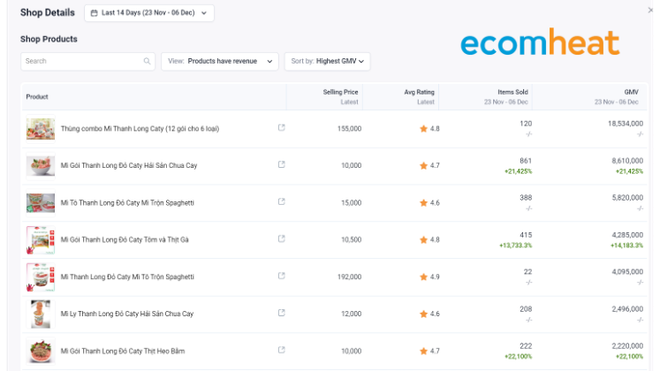660x371 pixels.
Task: Click items sold value 208
Action: click(526, 309)
